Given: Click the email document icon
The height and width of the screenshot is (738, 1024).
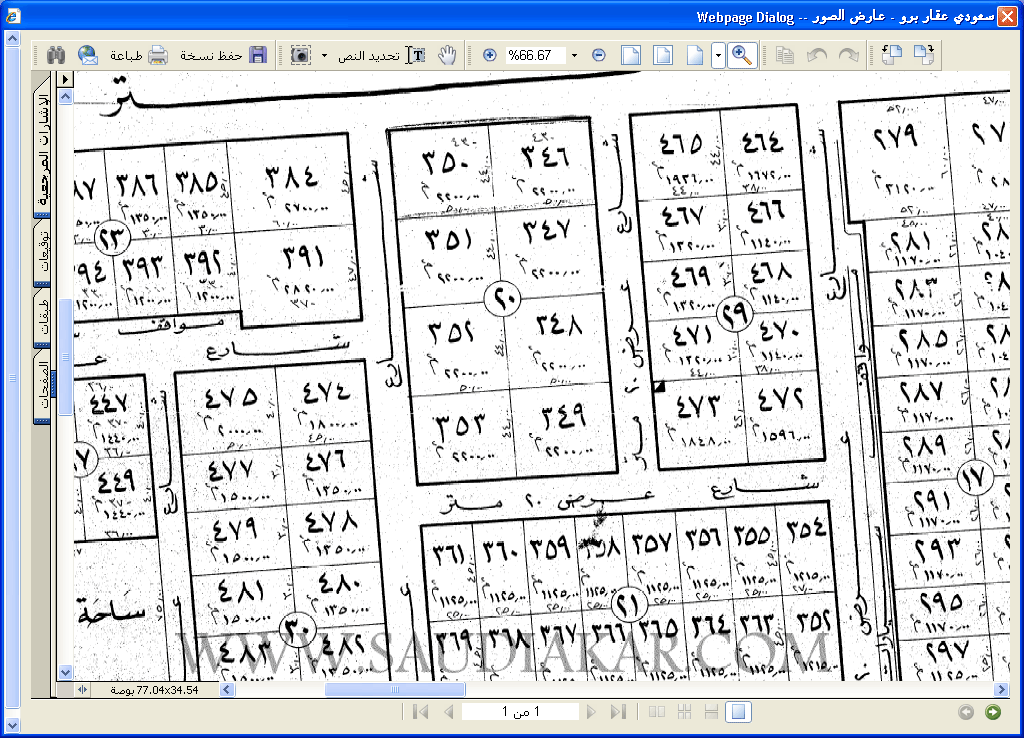Looking at the screenshot, I should pos(88,55).
